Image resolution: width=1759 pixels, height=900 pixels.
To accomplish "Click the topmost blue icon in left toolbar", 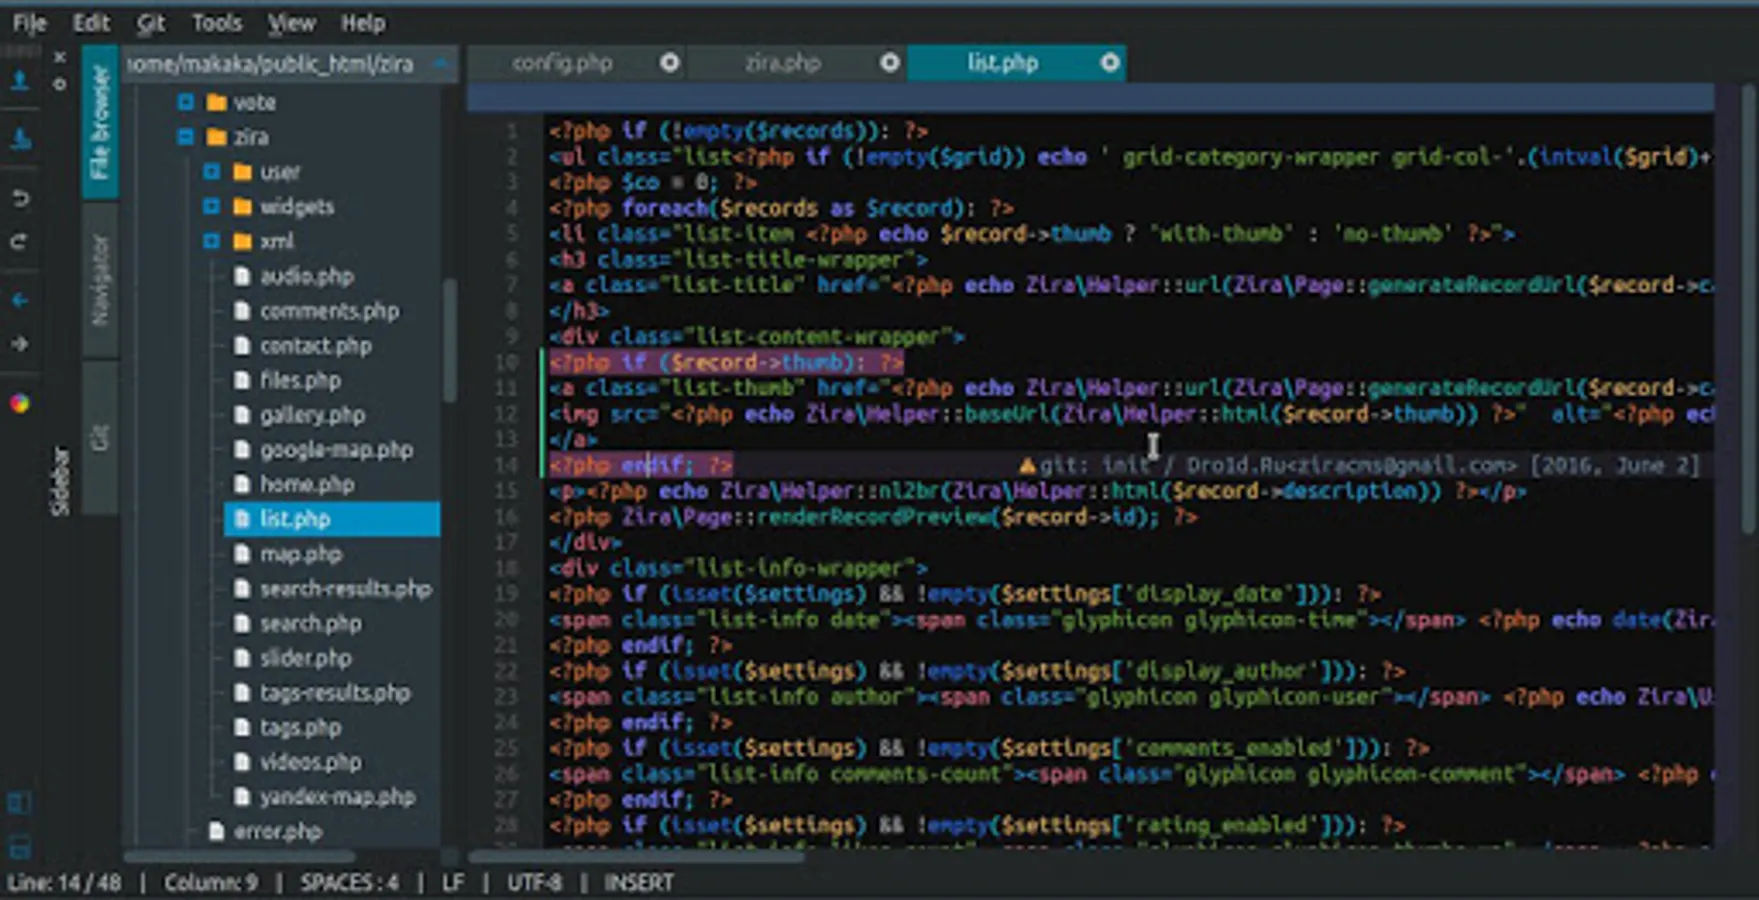I will [x=20, y=80].
